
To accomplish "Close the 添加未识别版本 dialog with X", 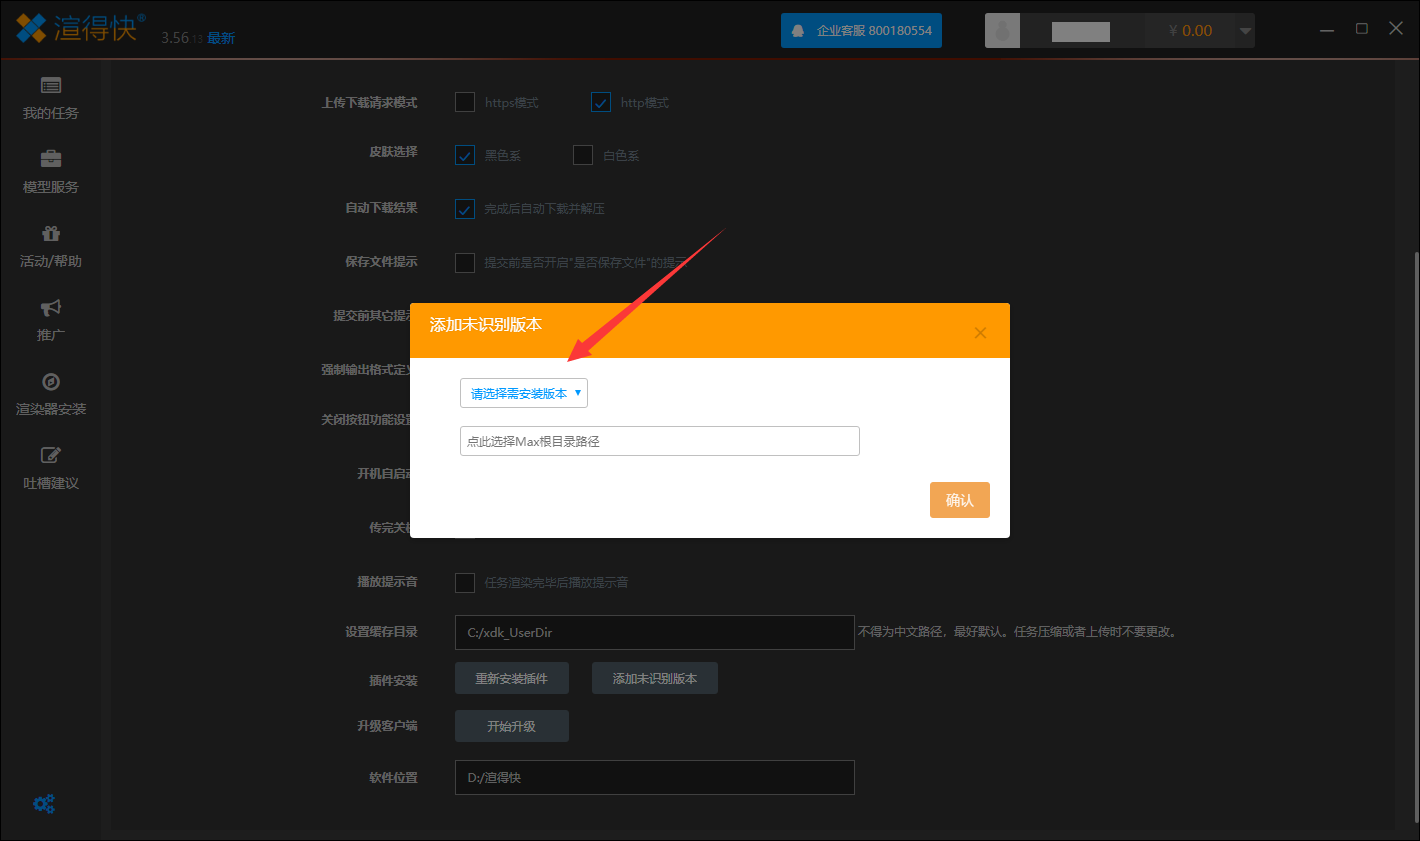I will (980, 333).
